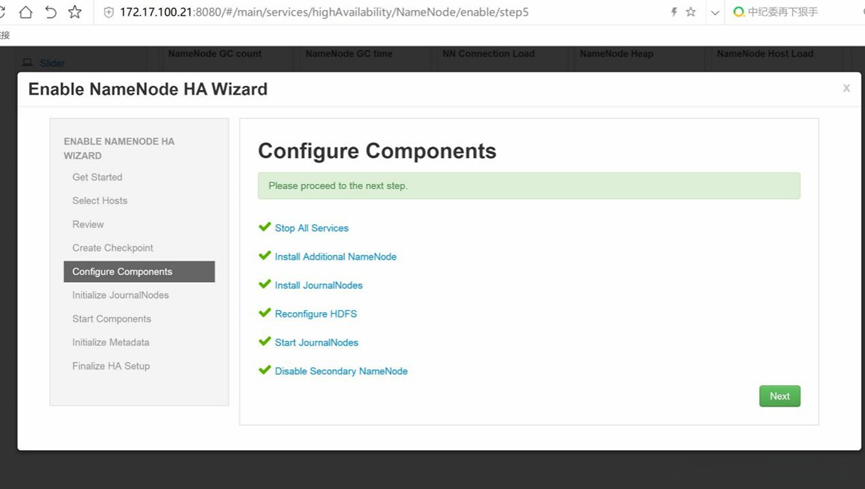Click the lightning bolt speed icon
865x489 pixels.
tap(673, 12)
